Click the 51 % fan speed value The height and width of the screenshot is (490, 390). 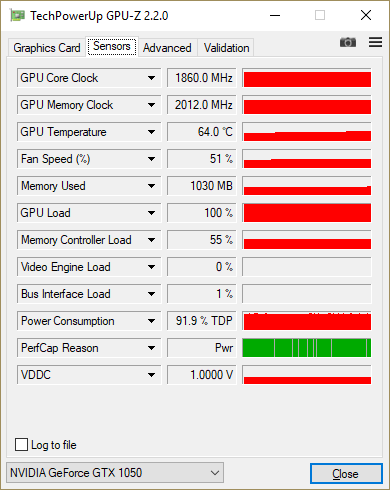[202, 159]
